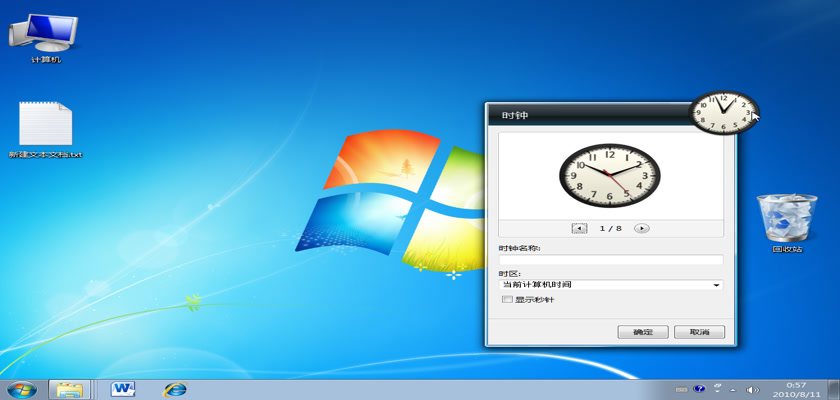The image size is (840, 400).
Task: Go to the previous clock style
Action: [x=579, y=228]
